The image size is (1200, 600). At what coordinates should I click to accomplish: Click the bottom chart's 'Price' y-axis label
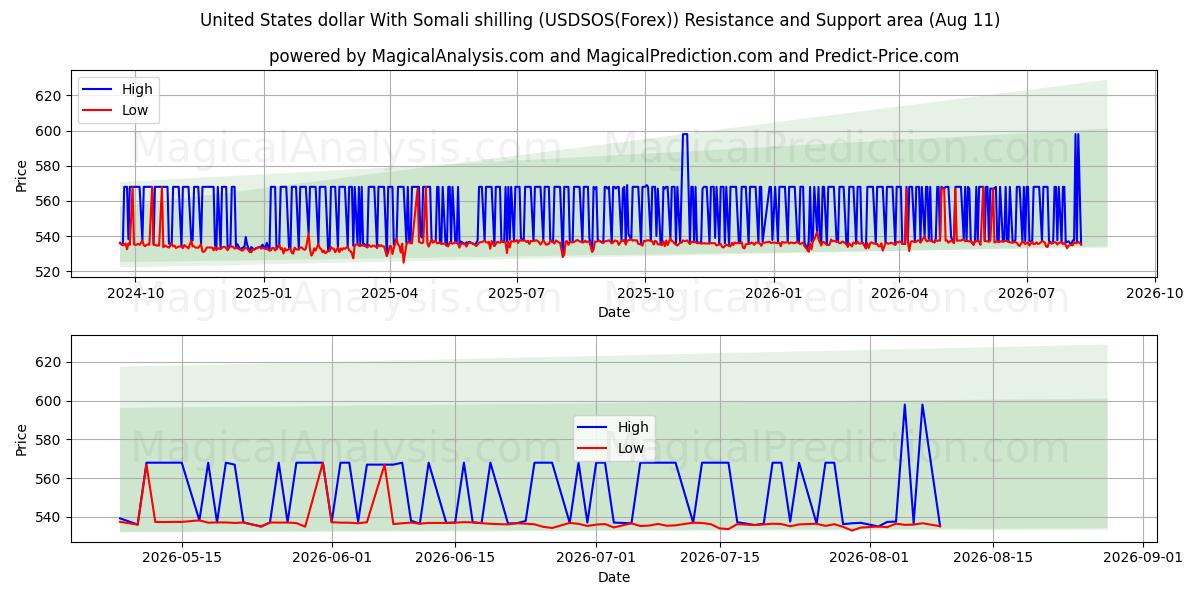point(22,440)
